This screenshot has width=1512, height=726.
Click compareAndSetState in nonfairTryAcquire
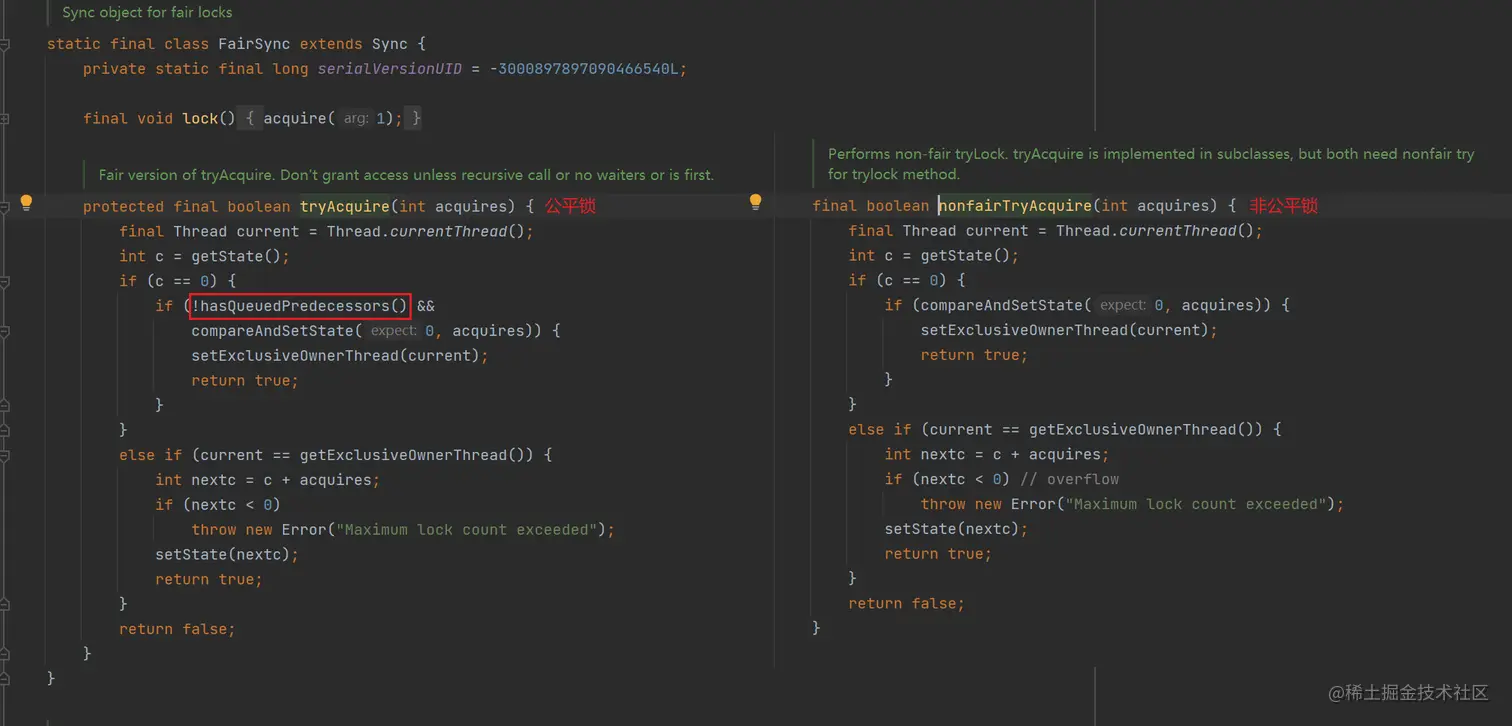[x=1002, y=305]
